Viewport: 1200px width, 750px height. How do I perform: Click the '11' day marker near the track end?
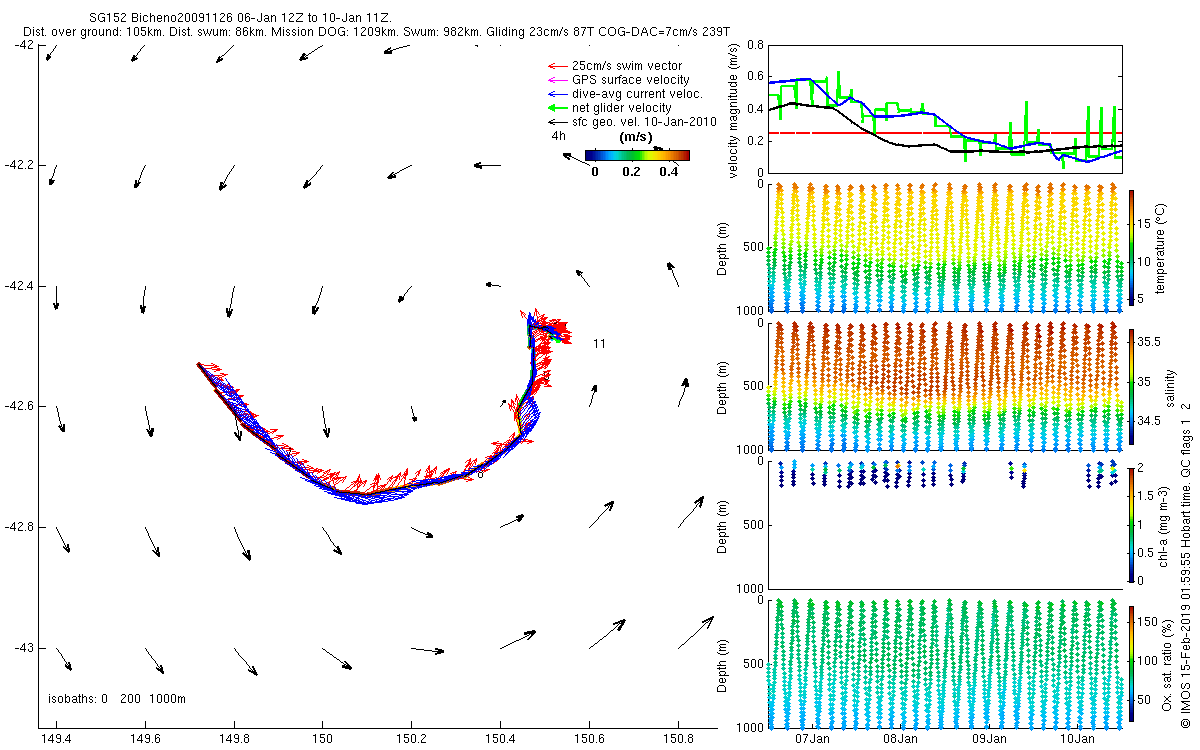click(x=599, y=344)
